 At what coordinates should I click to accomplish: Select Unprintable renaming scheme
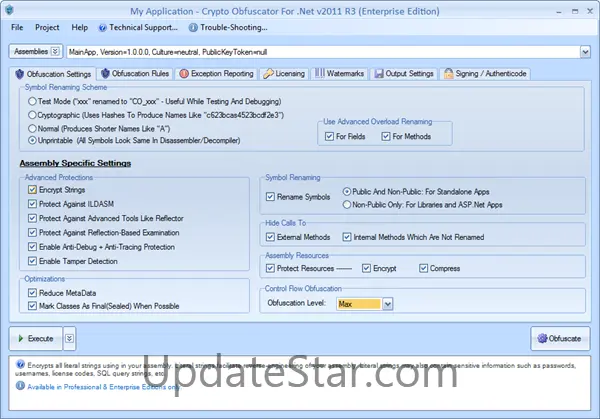pyautogui.click(x=33, y=140)
